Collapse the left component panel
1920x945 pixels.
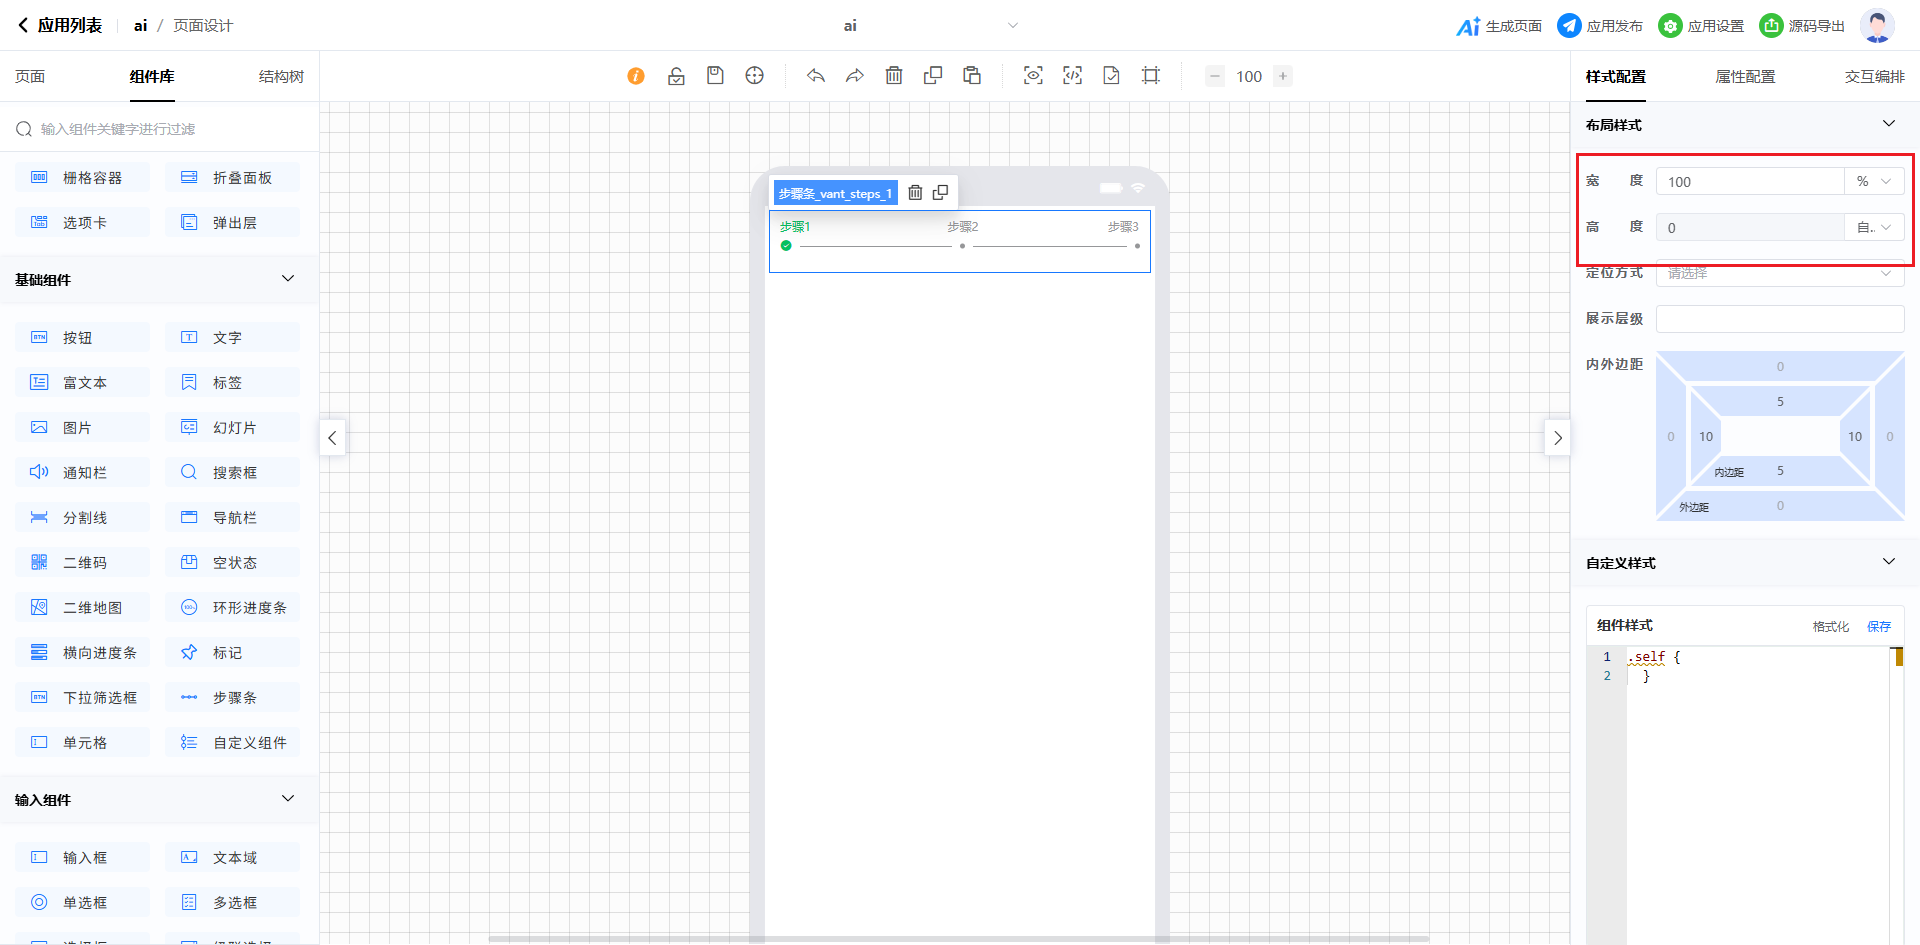[332, 438]
